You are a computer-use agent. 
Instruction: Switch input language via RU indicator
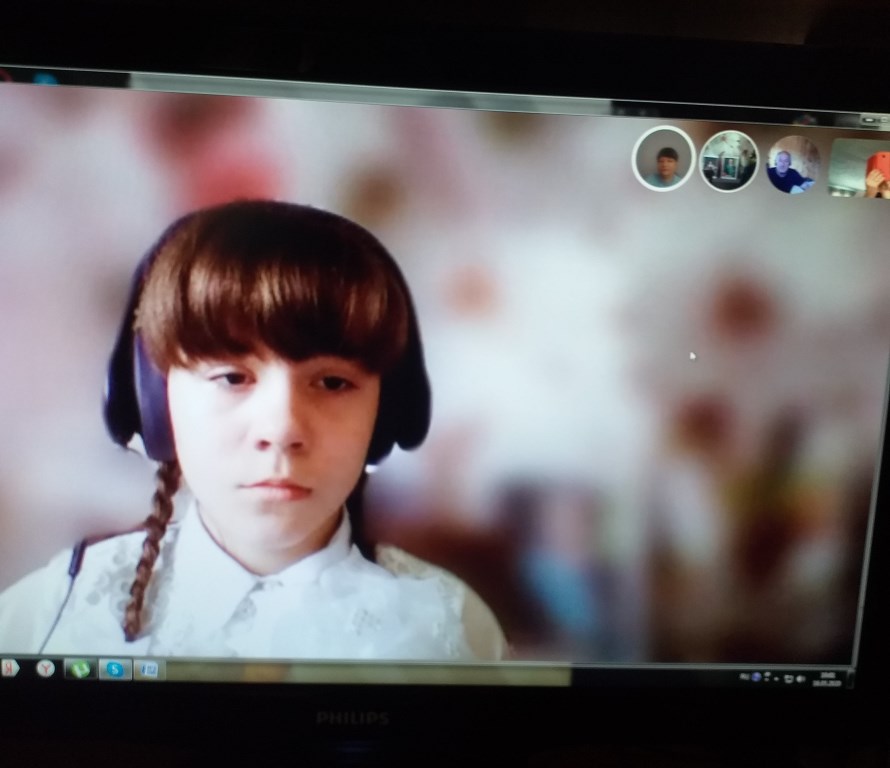click(x=743, y=677)
